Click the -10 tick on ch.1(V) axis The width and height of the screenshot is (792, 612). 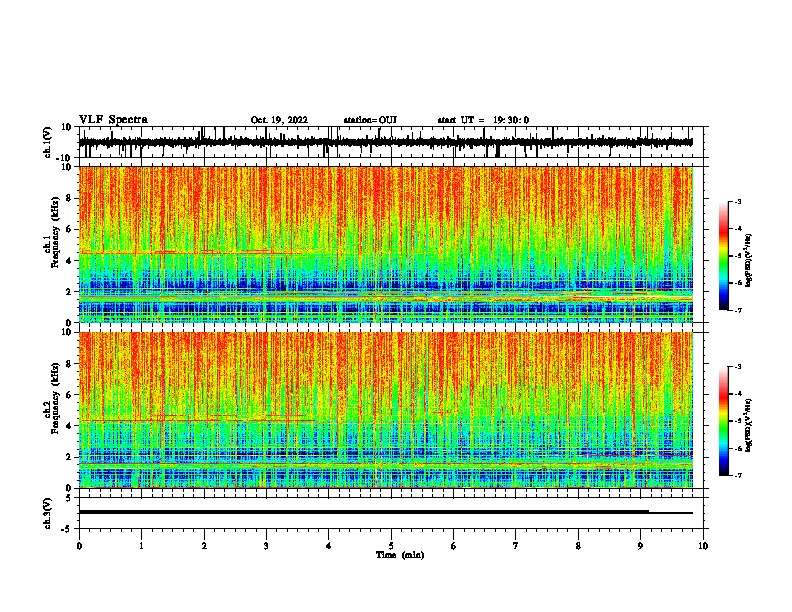pos(65,158)
